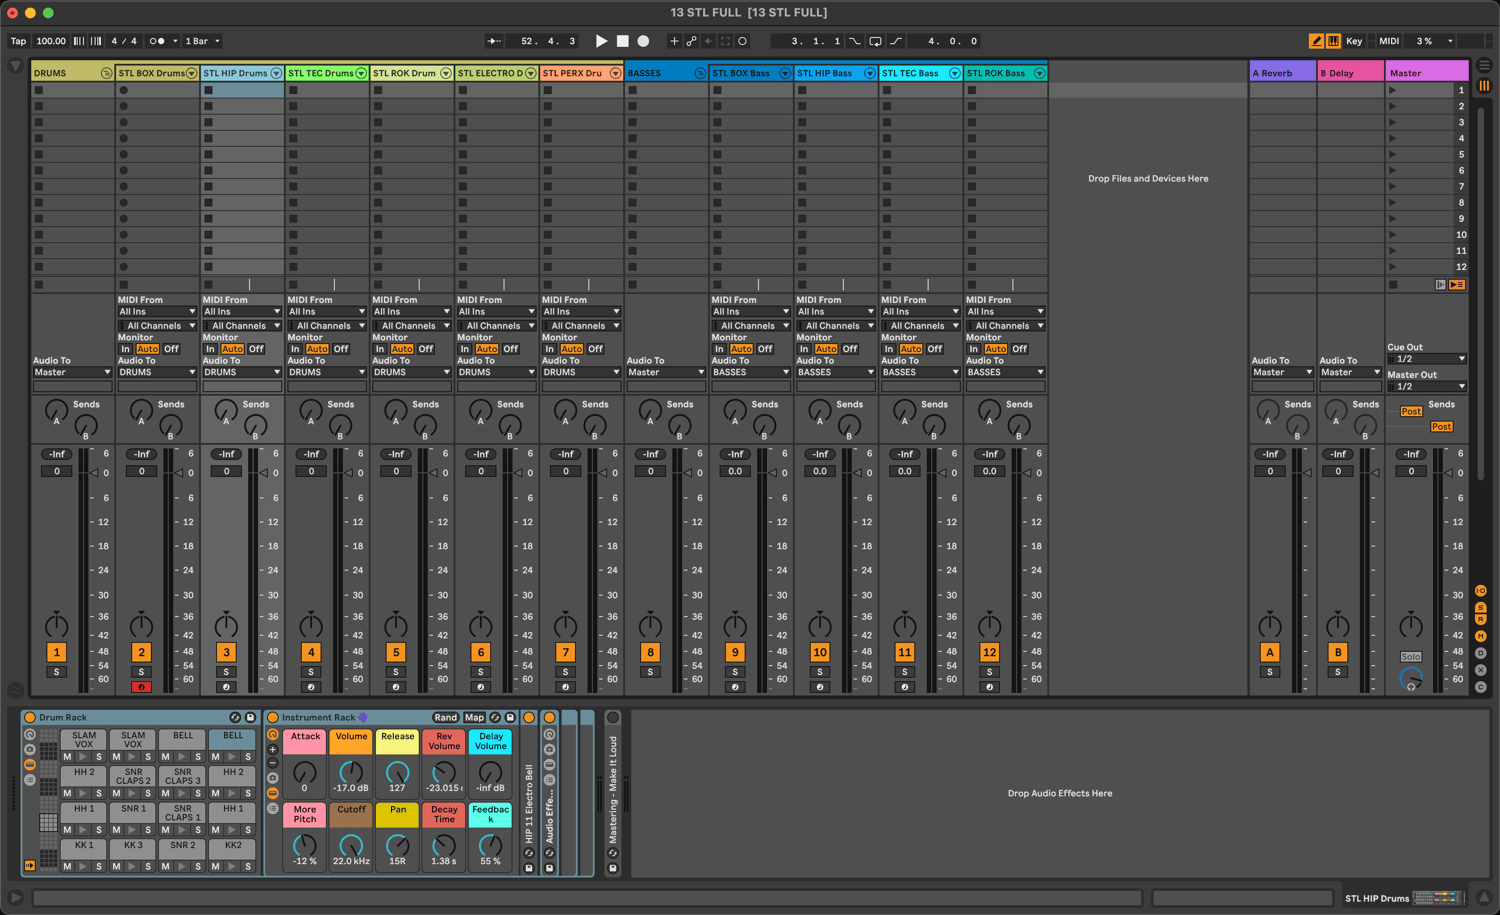Click the Tap tempo button
The image size is (1500, 915).
pos(18,41)
